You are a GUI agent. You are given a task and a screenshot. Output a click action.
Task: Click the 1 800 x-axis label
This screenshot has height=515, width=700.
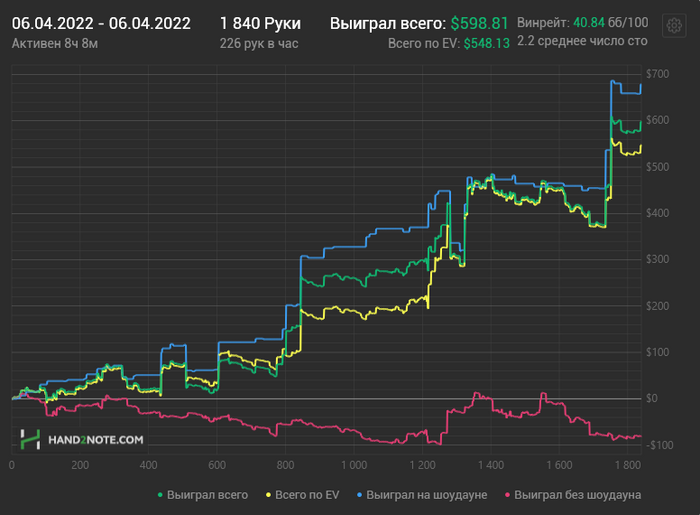click(x=628, y=465)
